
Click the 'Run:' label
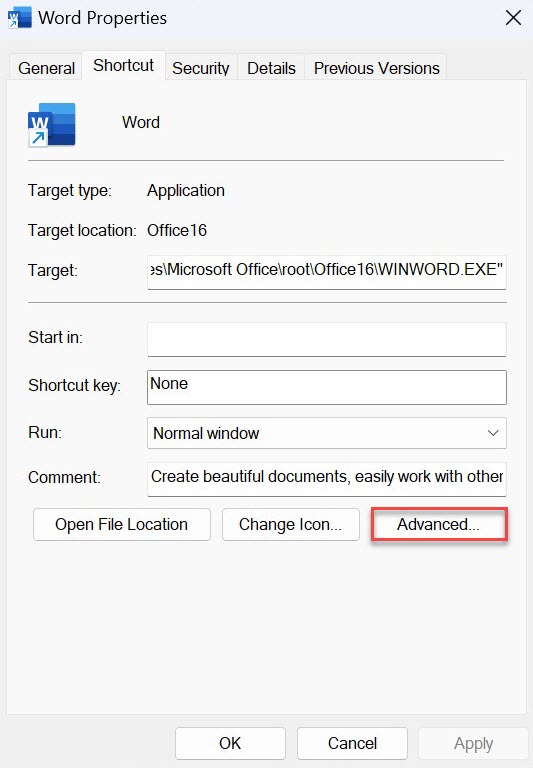tap(45, 432)
